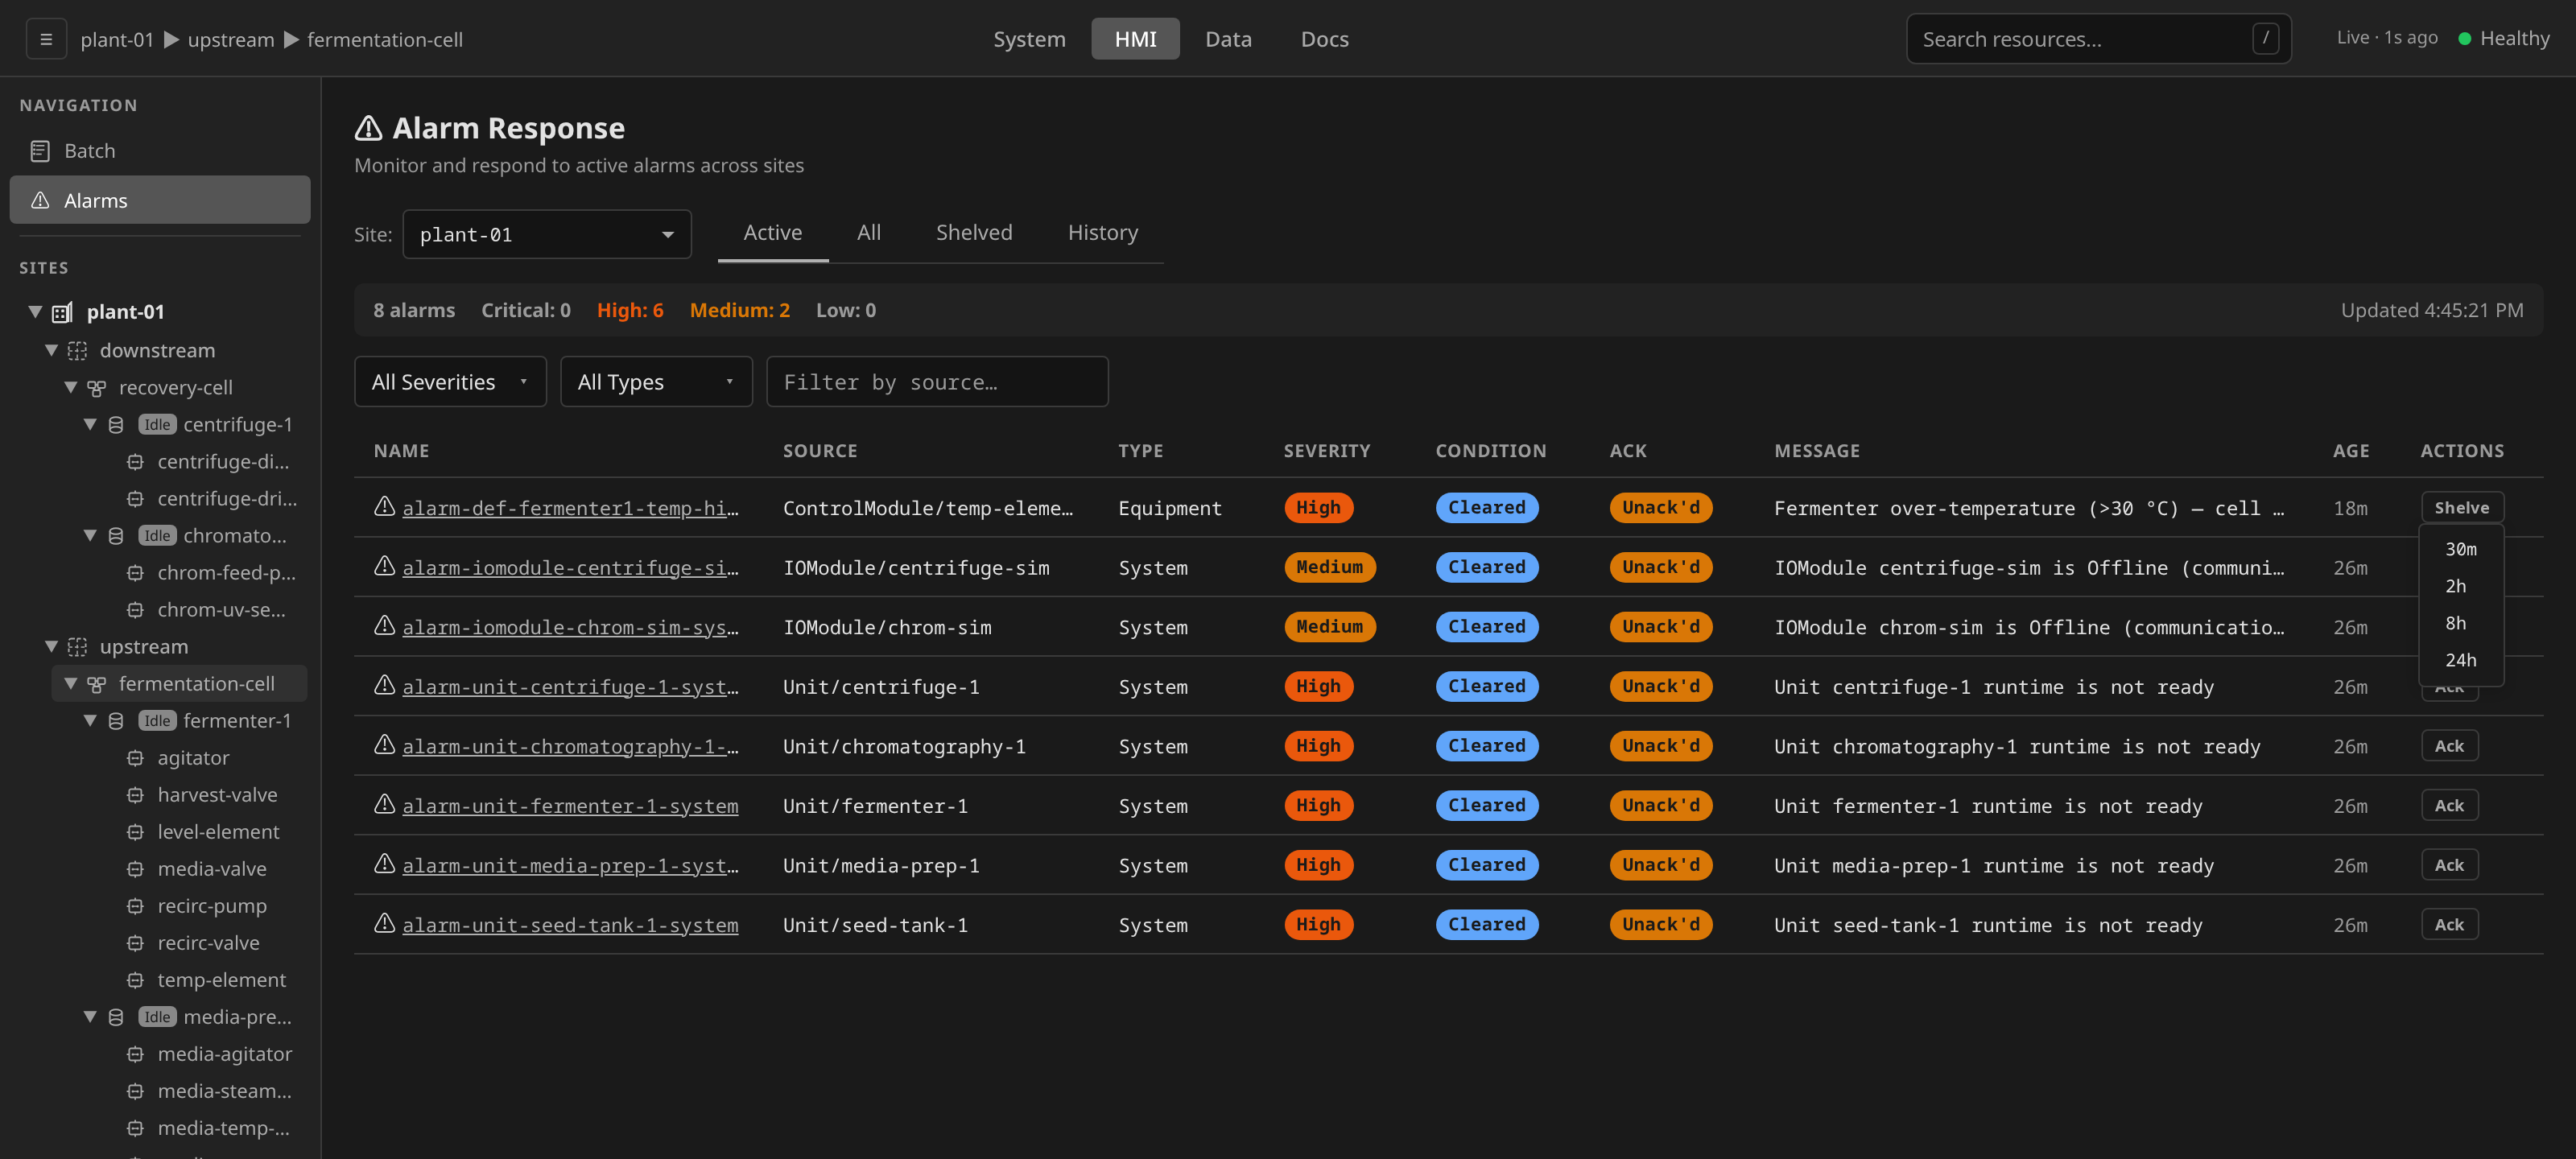The height and width of the screenshot is (1159, 2576).
Task: Click the Alarms warning icon in sidebar
Action: click(x=40, y=200)
